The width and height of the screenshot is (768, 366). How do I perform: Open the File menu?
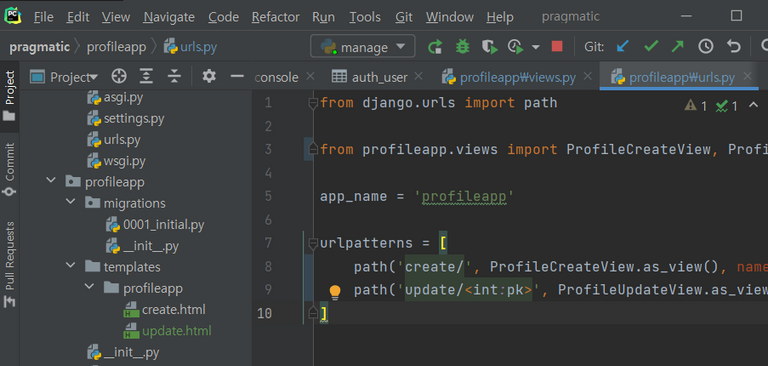[x=44, y=17]
